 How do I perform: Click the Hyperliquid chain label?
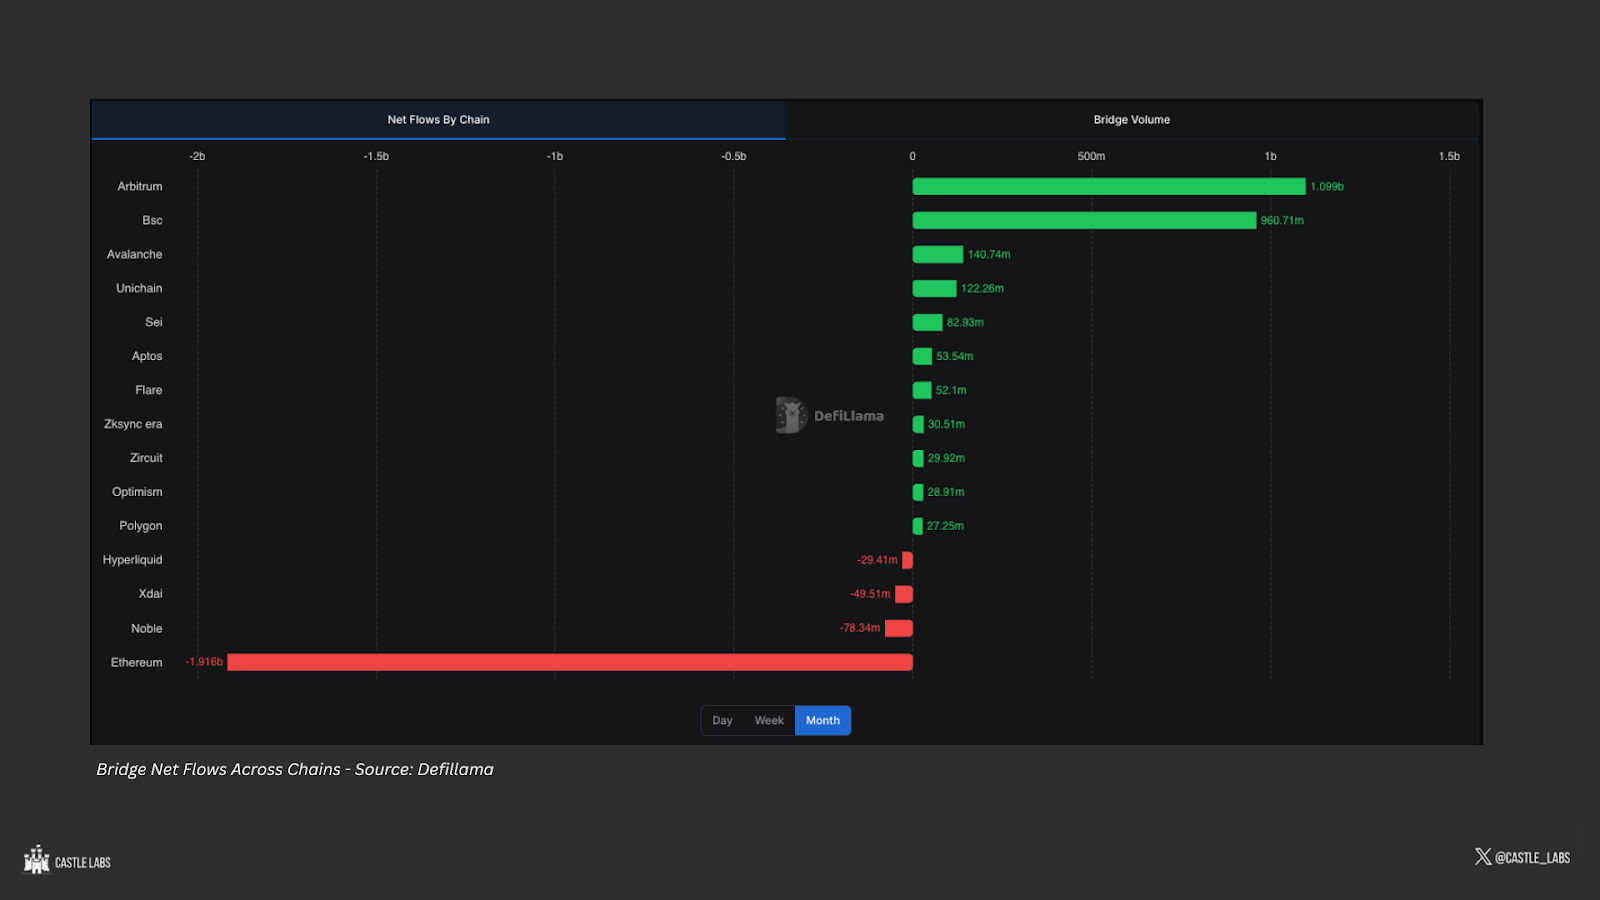point(132,560)
